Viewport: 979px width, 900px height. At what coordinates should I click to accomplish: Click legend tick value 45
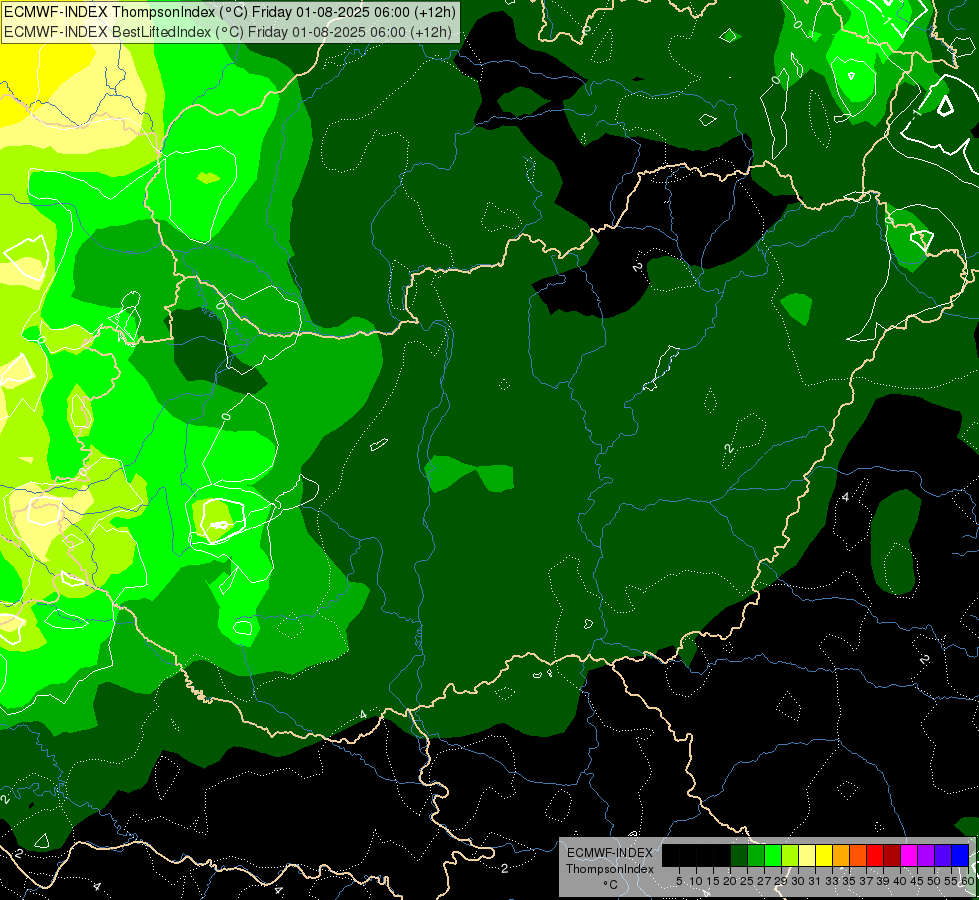pos(917,881)
